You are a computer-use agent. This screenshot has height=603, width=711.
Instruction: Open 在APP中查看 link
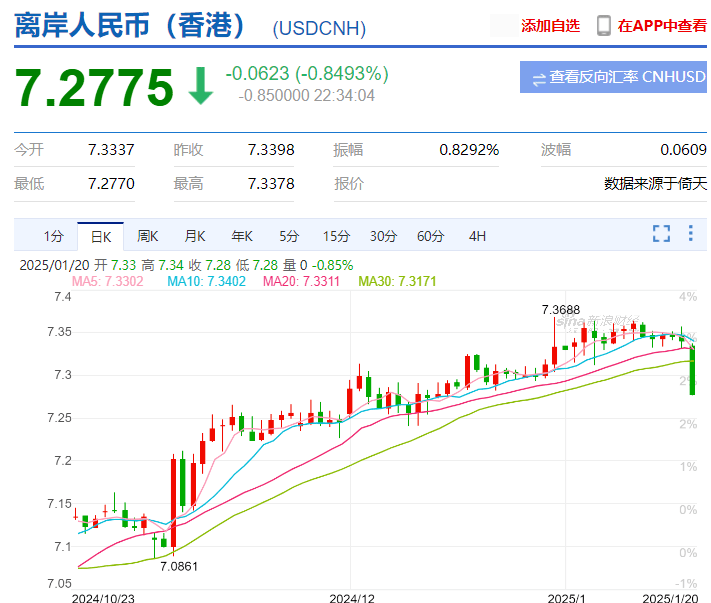tap(662, 26)
